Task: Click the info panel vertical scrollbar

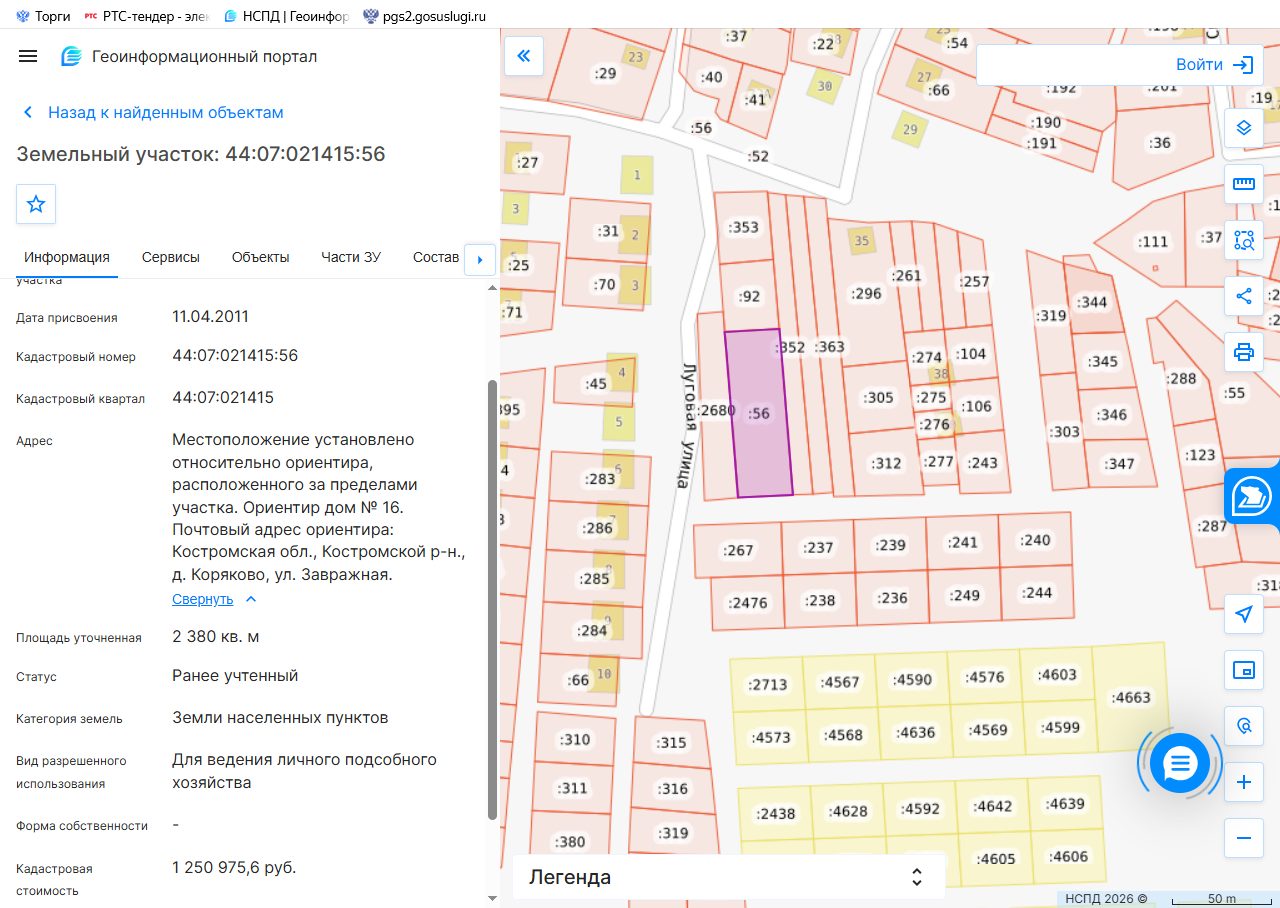Action: tap(491, 600)
